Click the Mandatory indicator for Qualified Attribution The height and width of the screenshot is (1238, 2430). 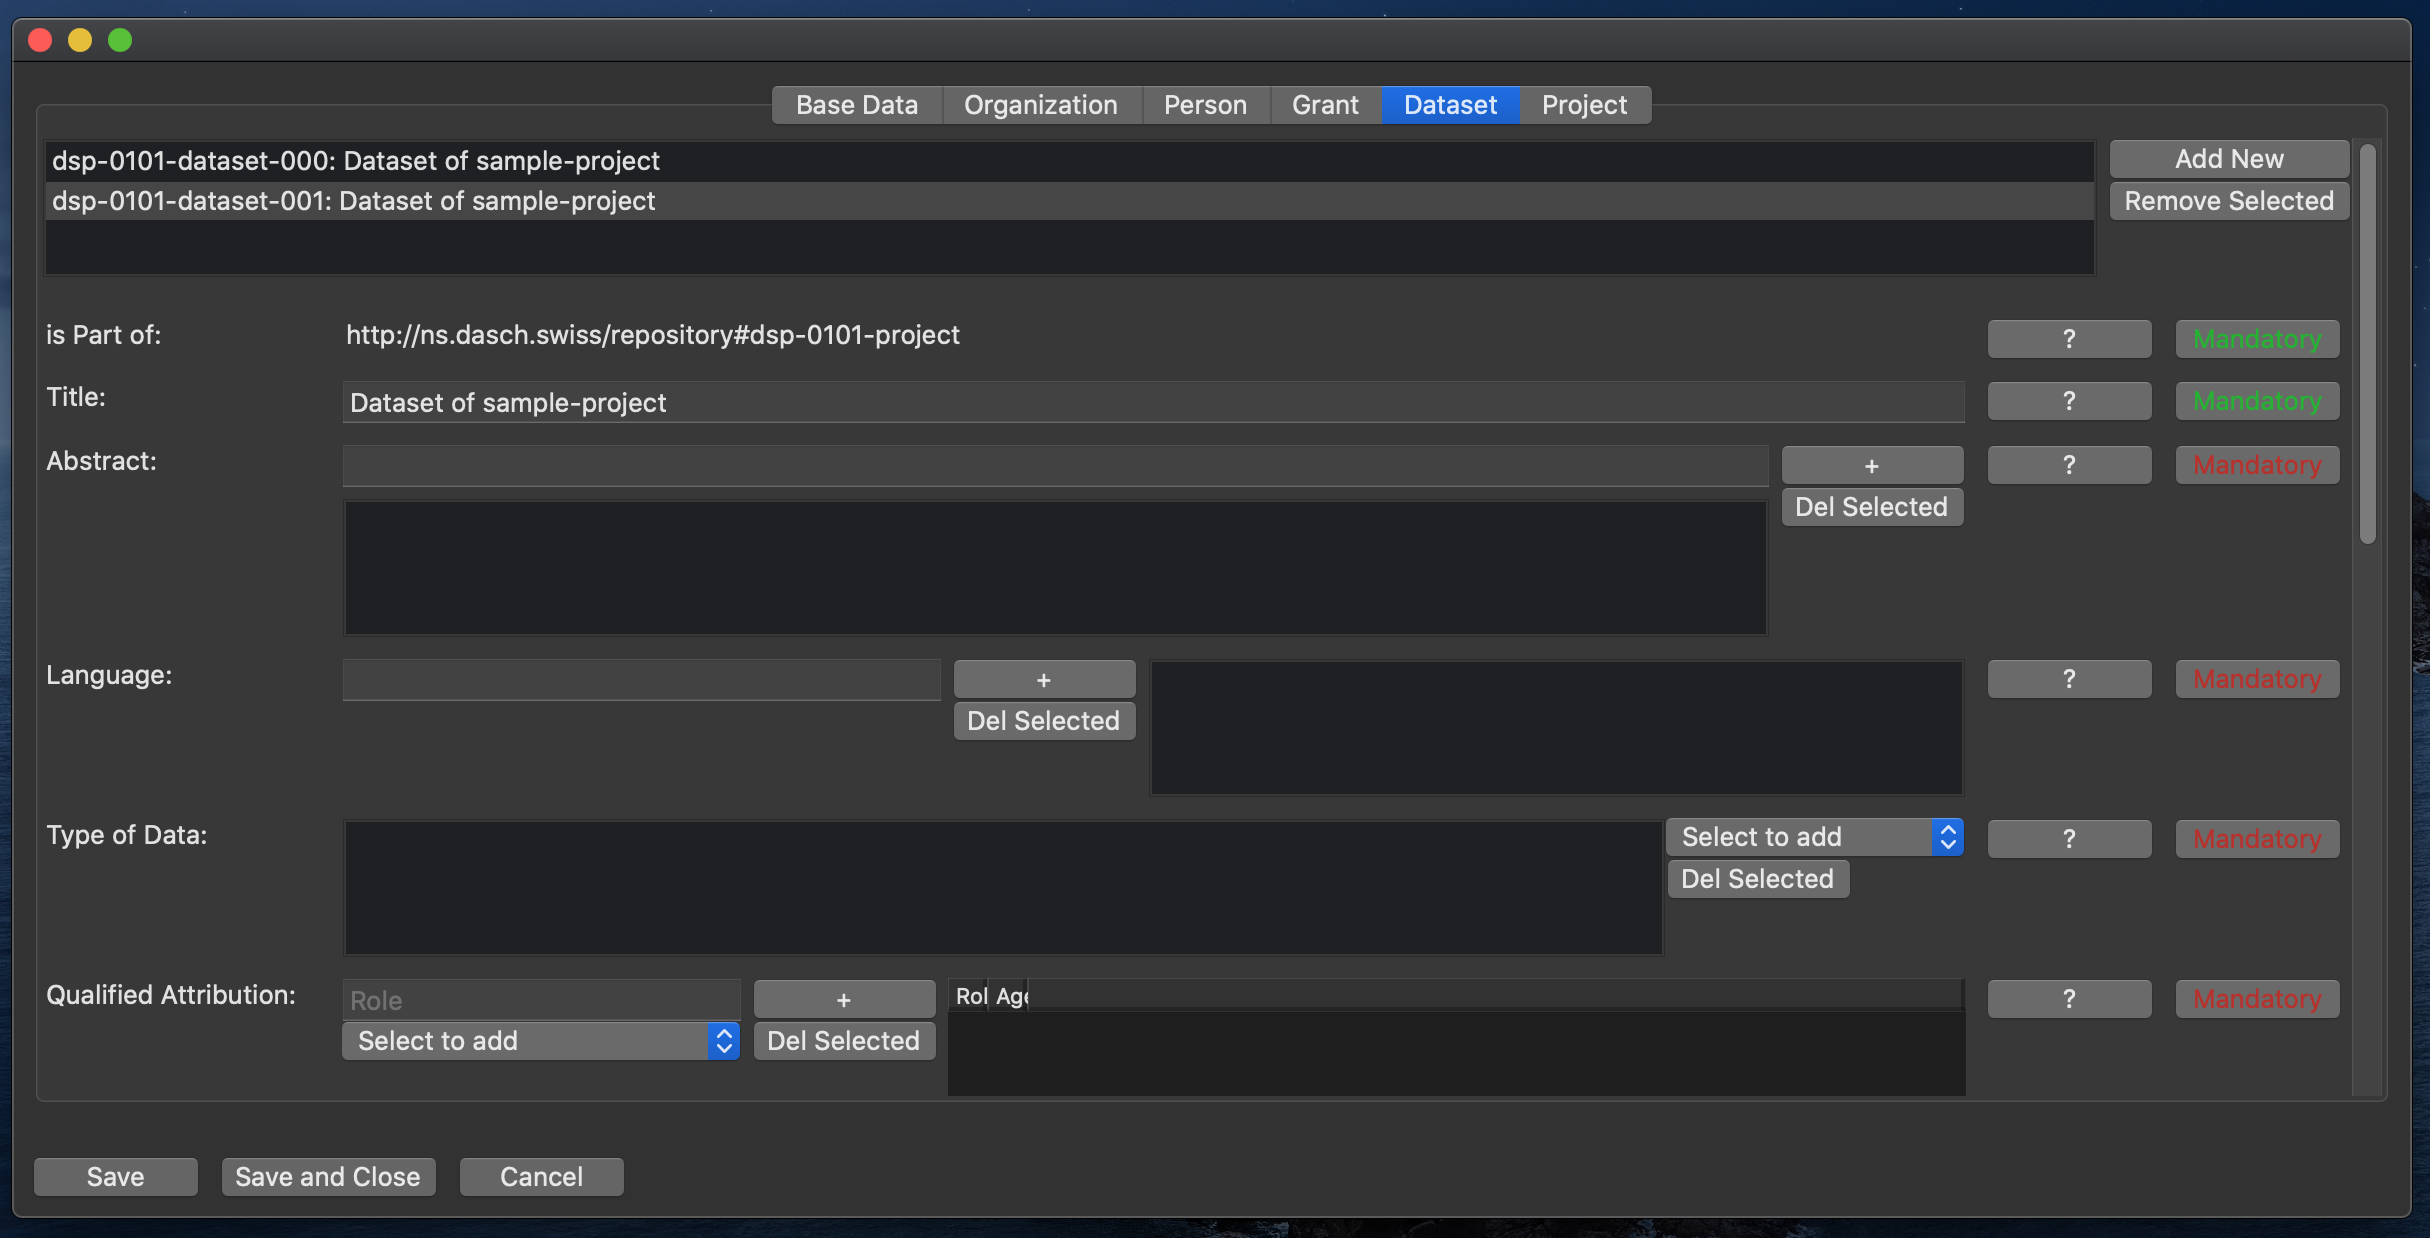click(x=2257, y=999)
